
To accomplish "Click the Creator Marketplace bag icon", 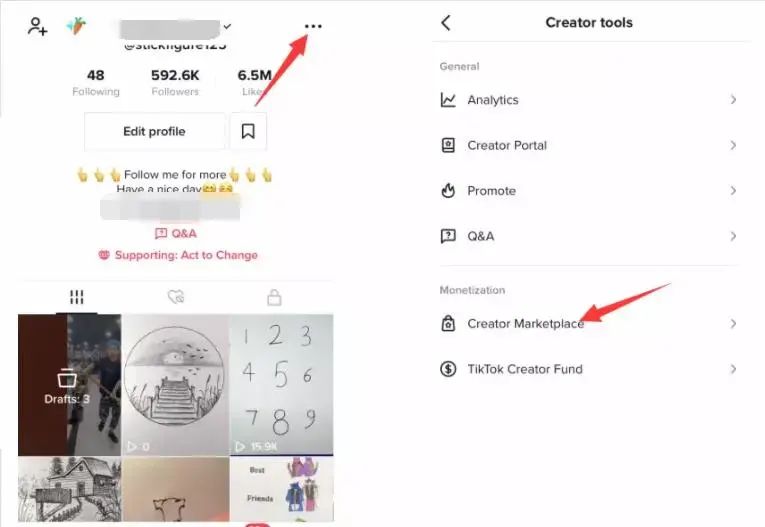I will (x=448, y=324).
